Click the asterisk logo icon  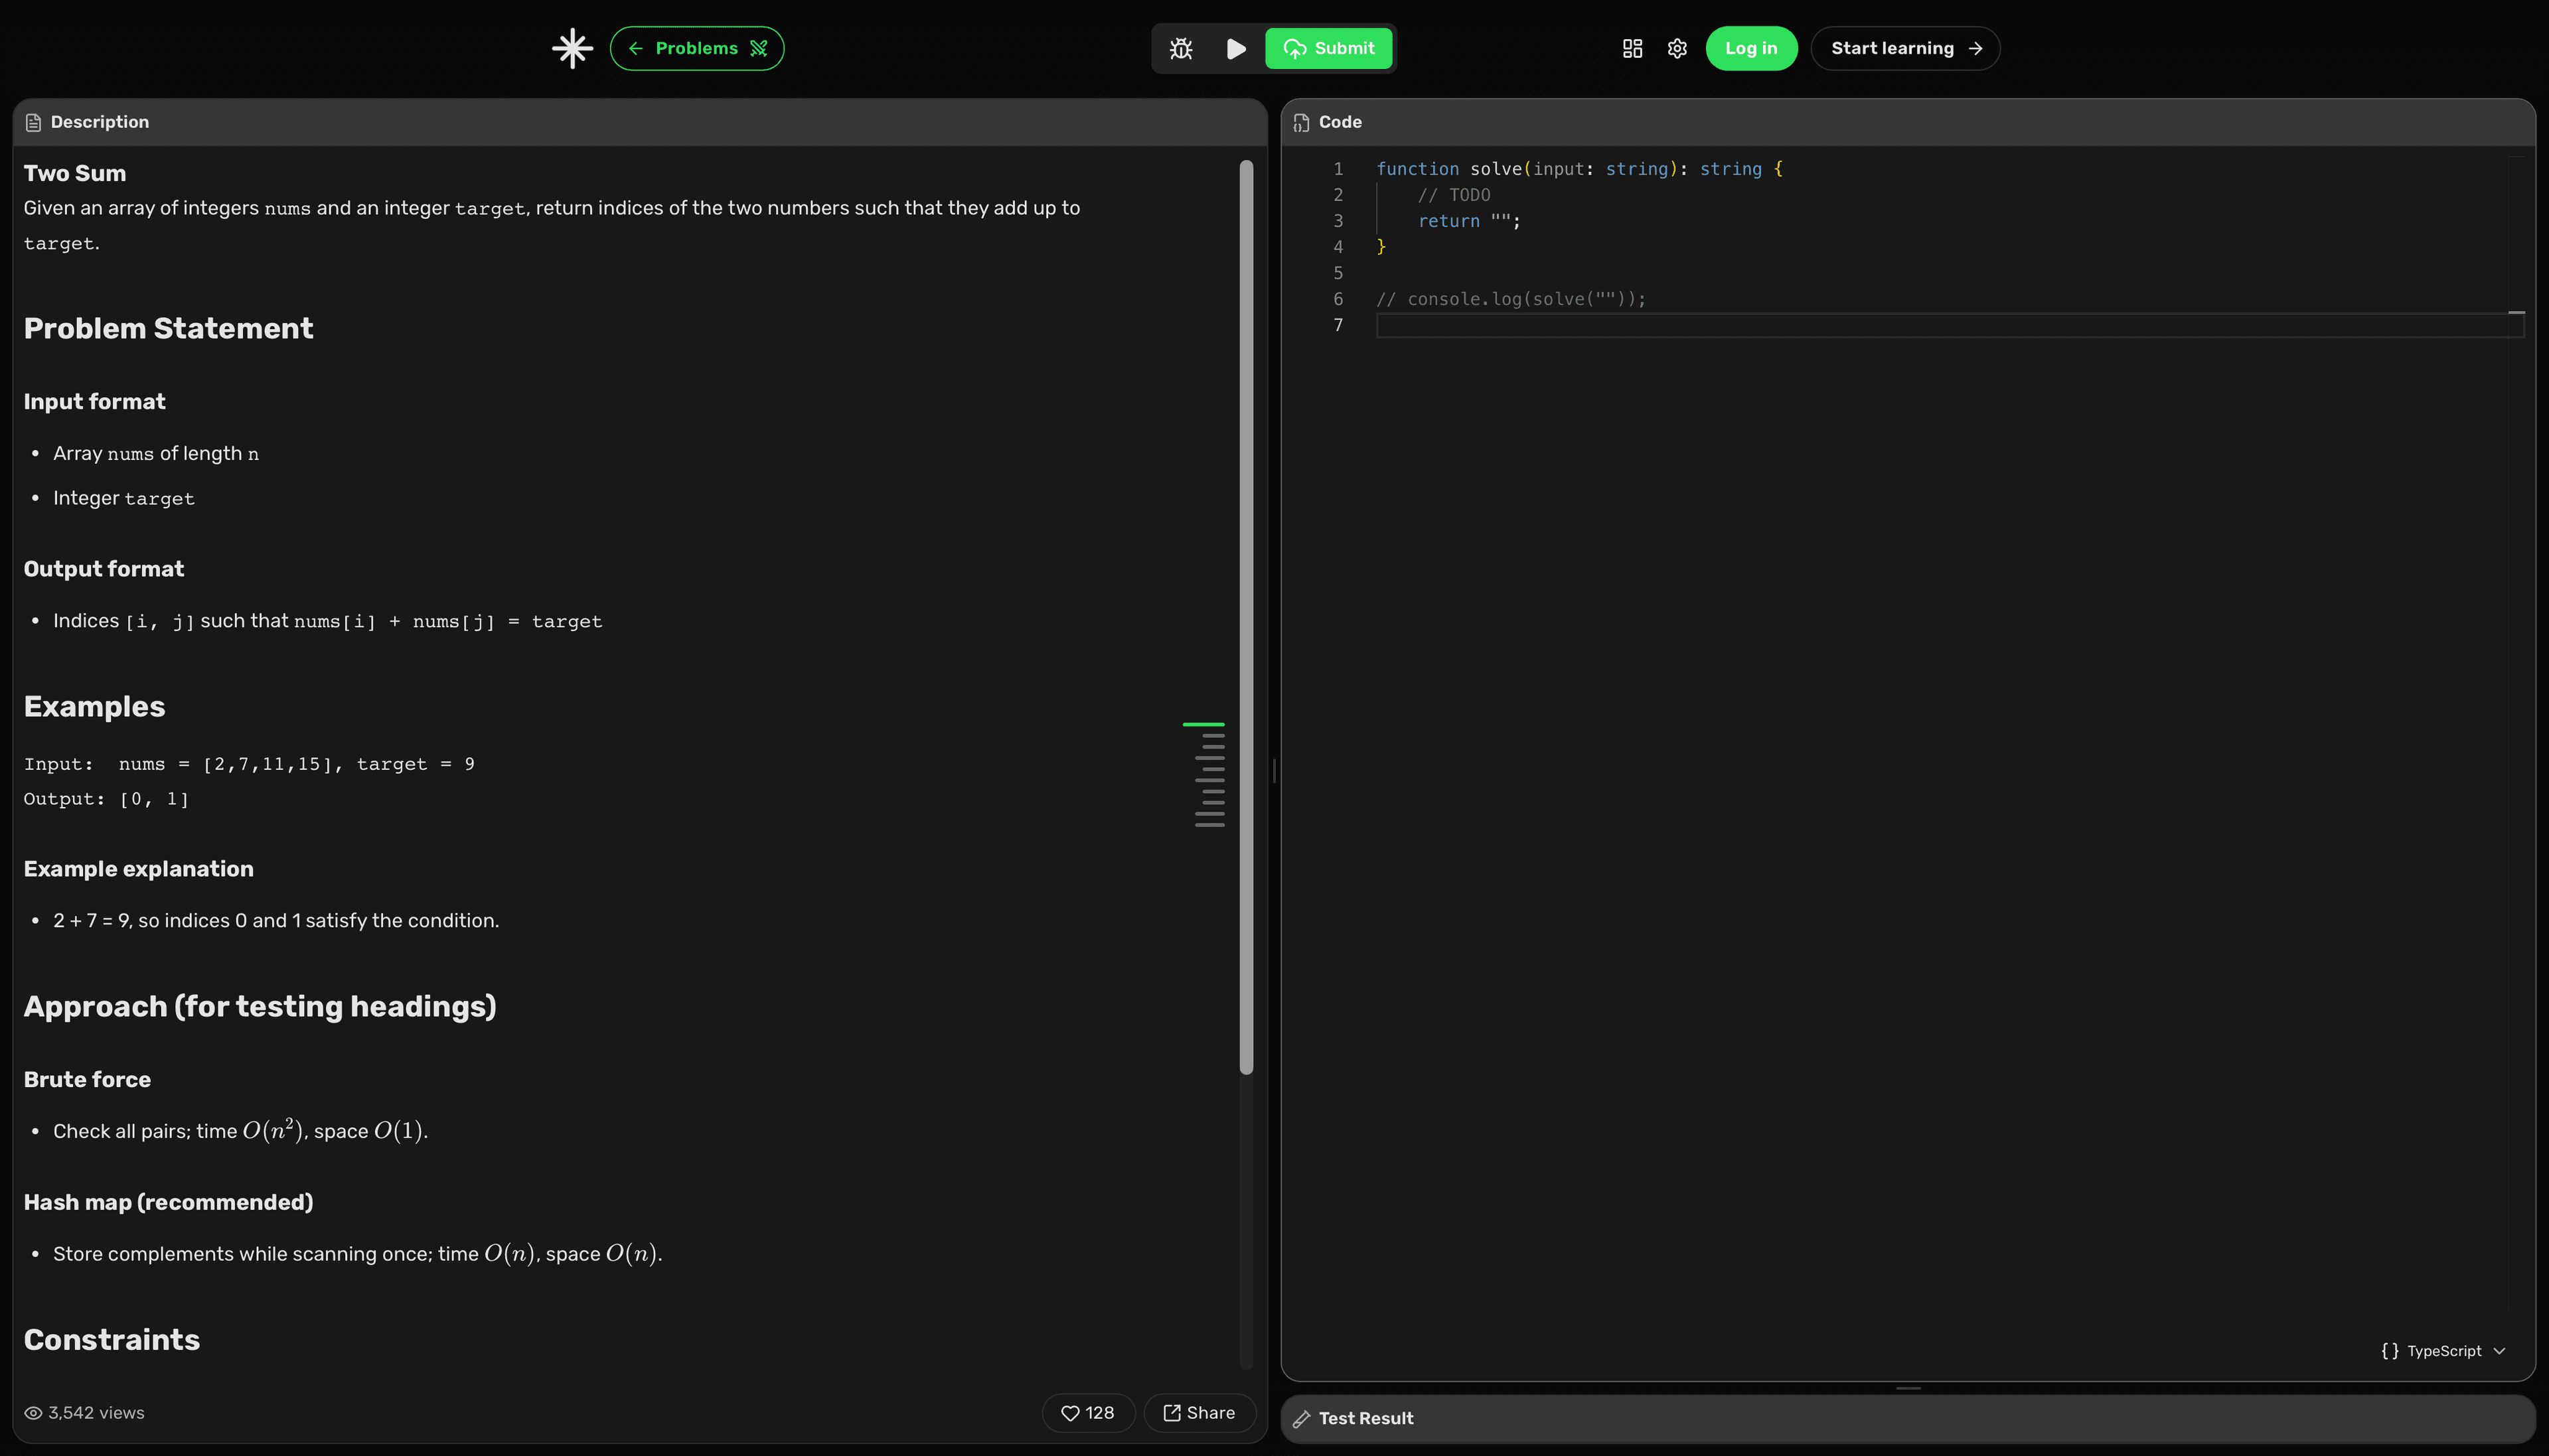tap(572, 48)
